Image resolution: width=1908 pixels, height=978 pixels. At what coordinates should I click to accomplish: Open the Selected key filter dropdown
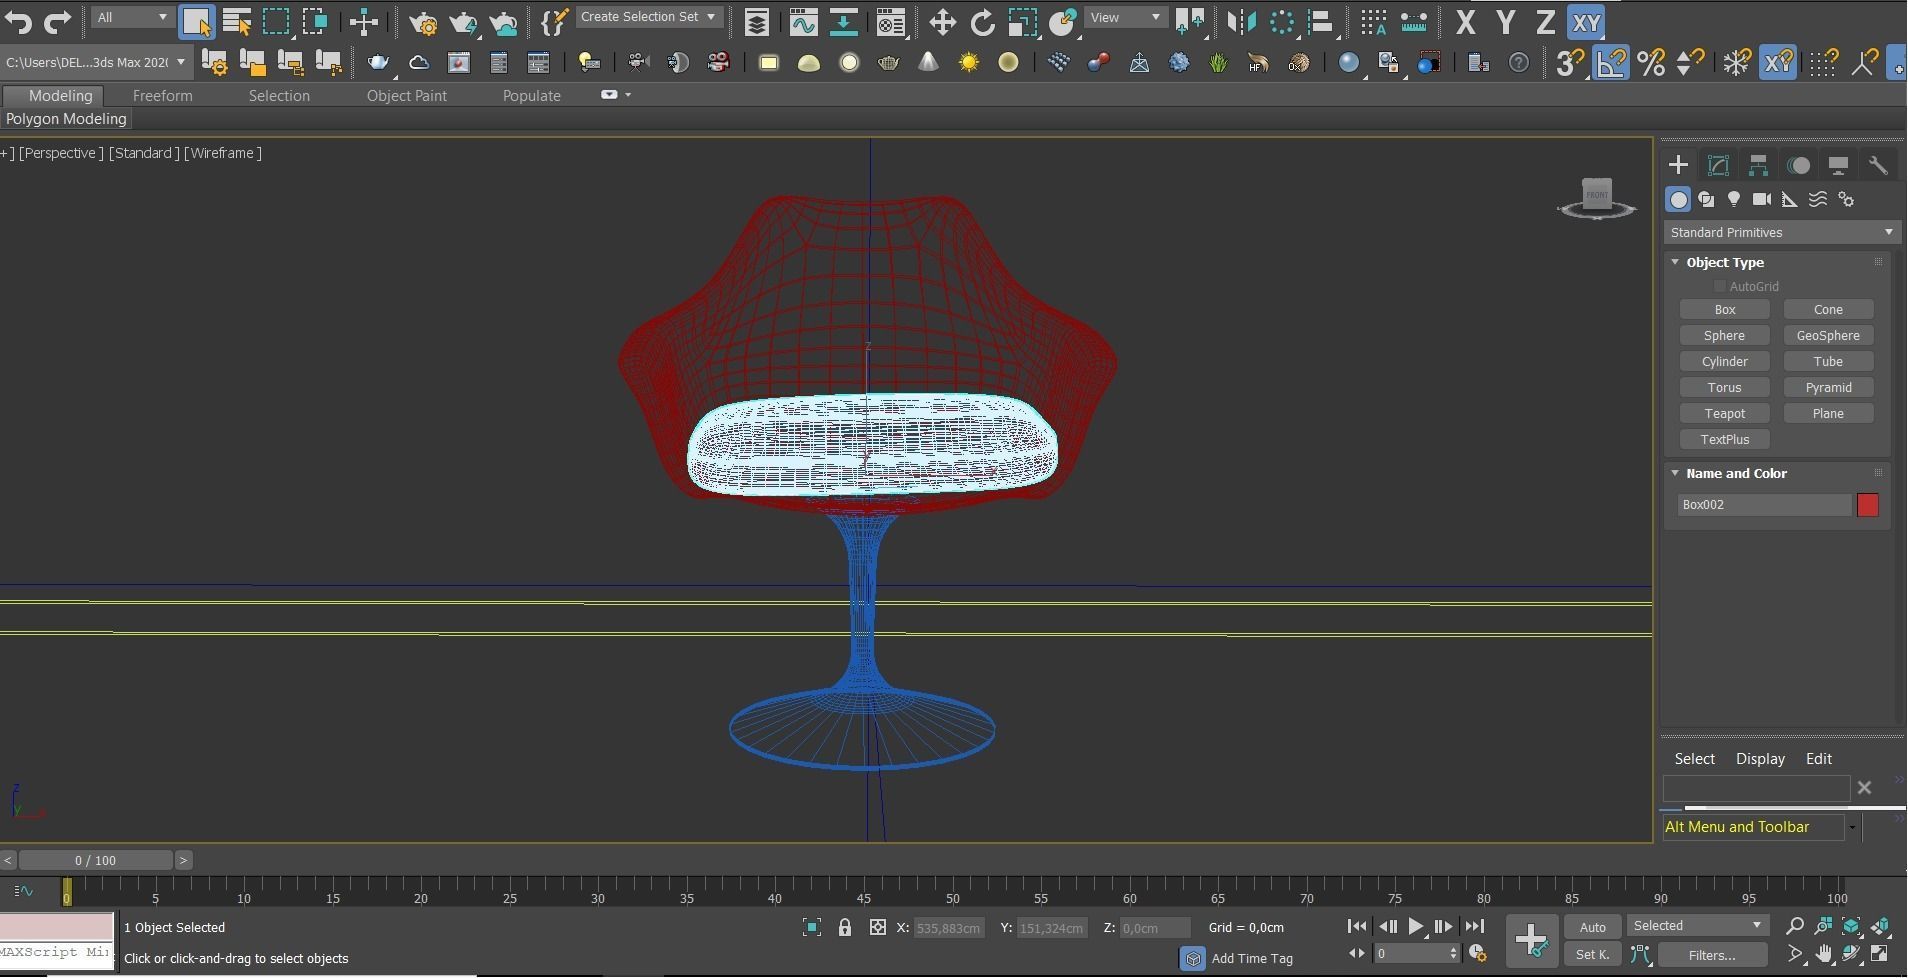pyautogui.click(x=1698, y=926)
